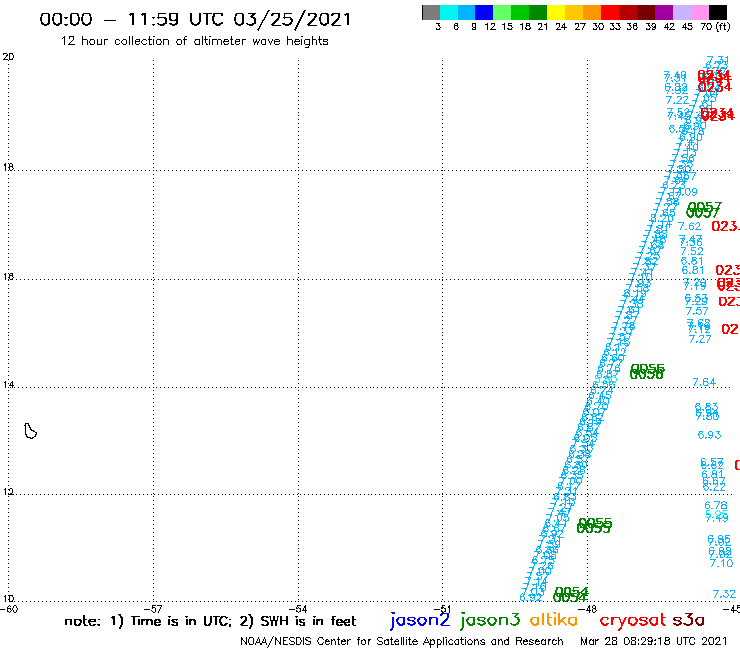Click the 12 latitude axis label
This screenshot has width=740, height=650.
coord(8,492)
